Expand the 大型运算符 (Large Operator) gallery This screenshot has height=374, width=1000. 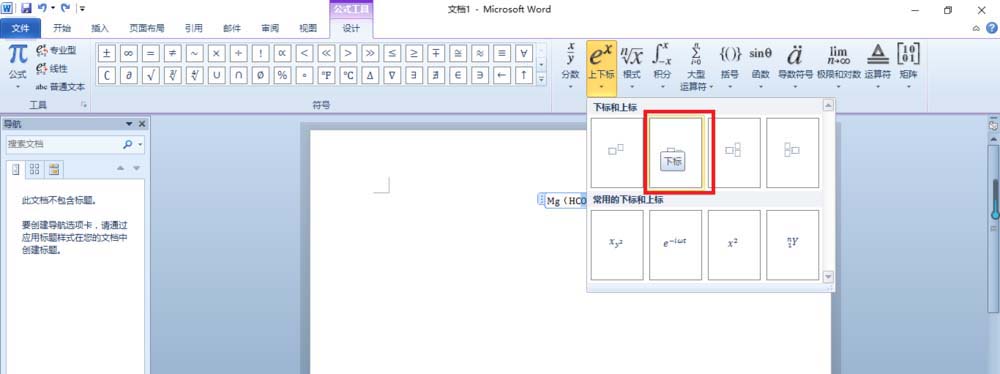click(x=696, y=68)
